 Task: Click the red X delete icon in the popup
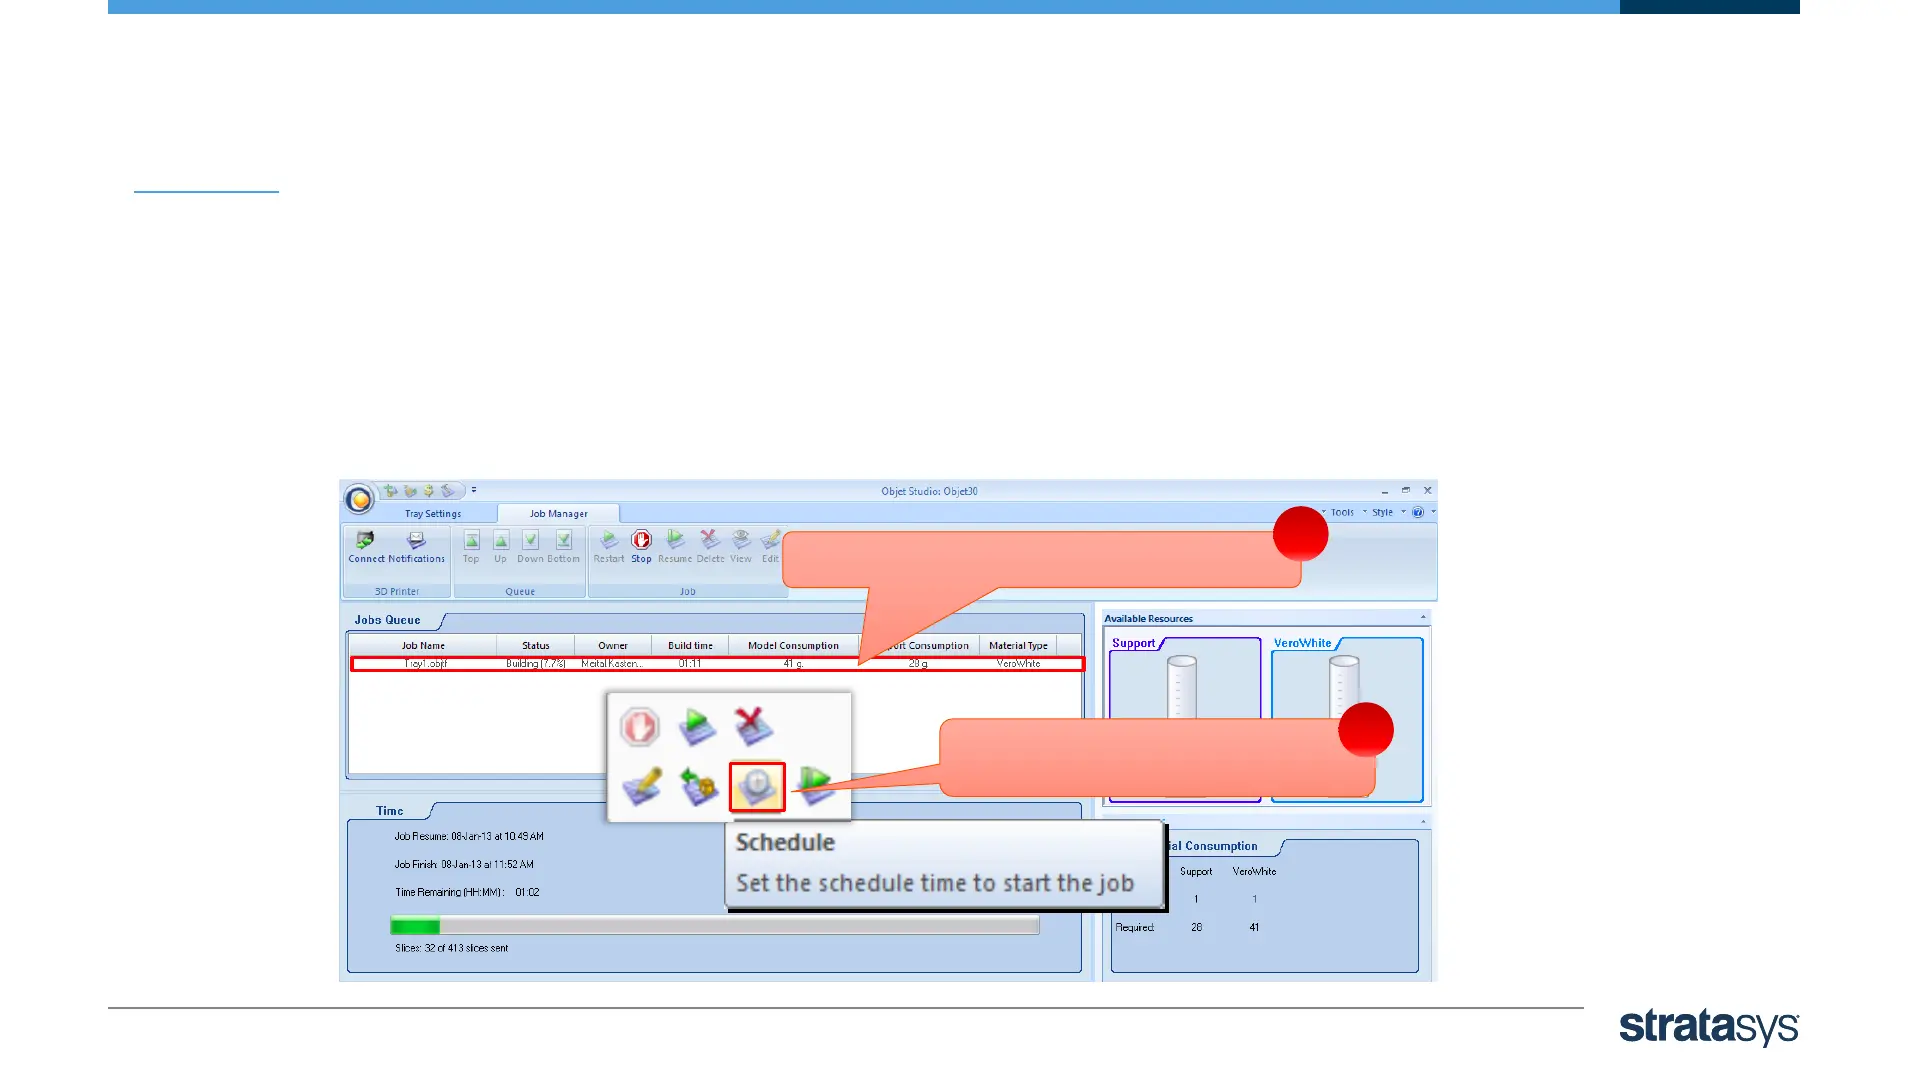751,726
